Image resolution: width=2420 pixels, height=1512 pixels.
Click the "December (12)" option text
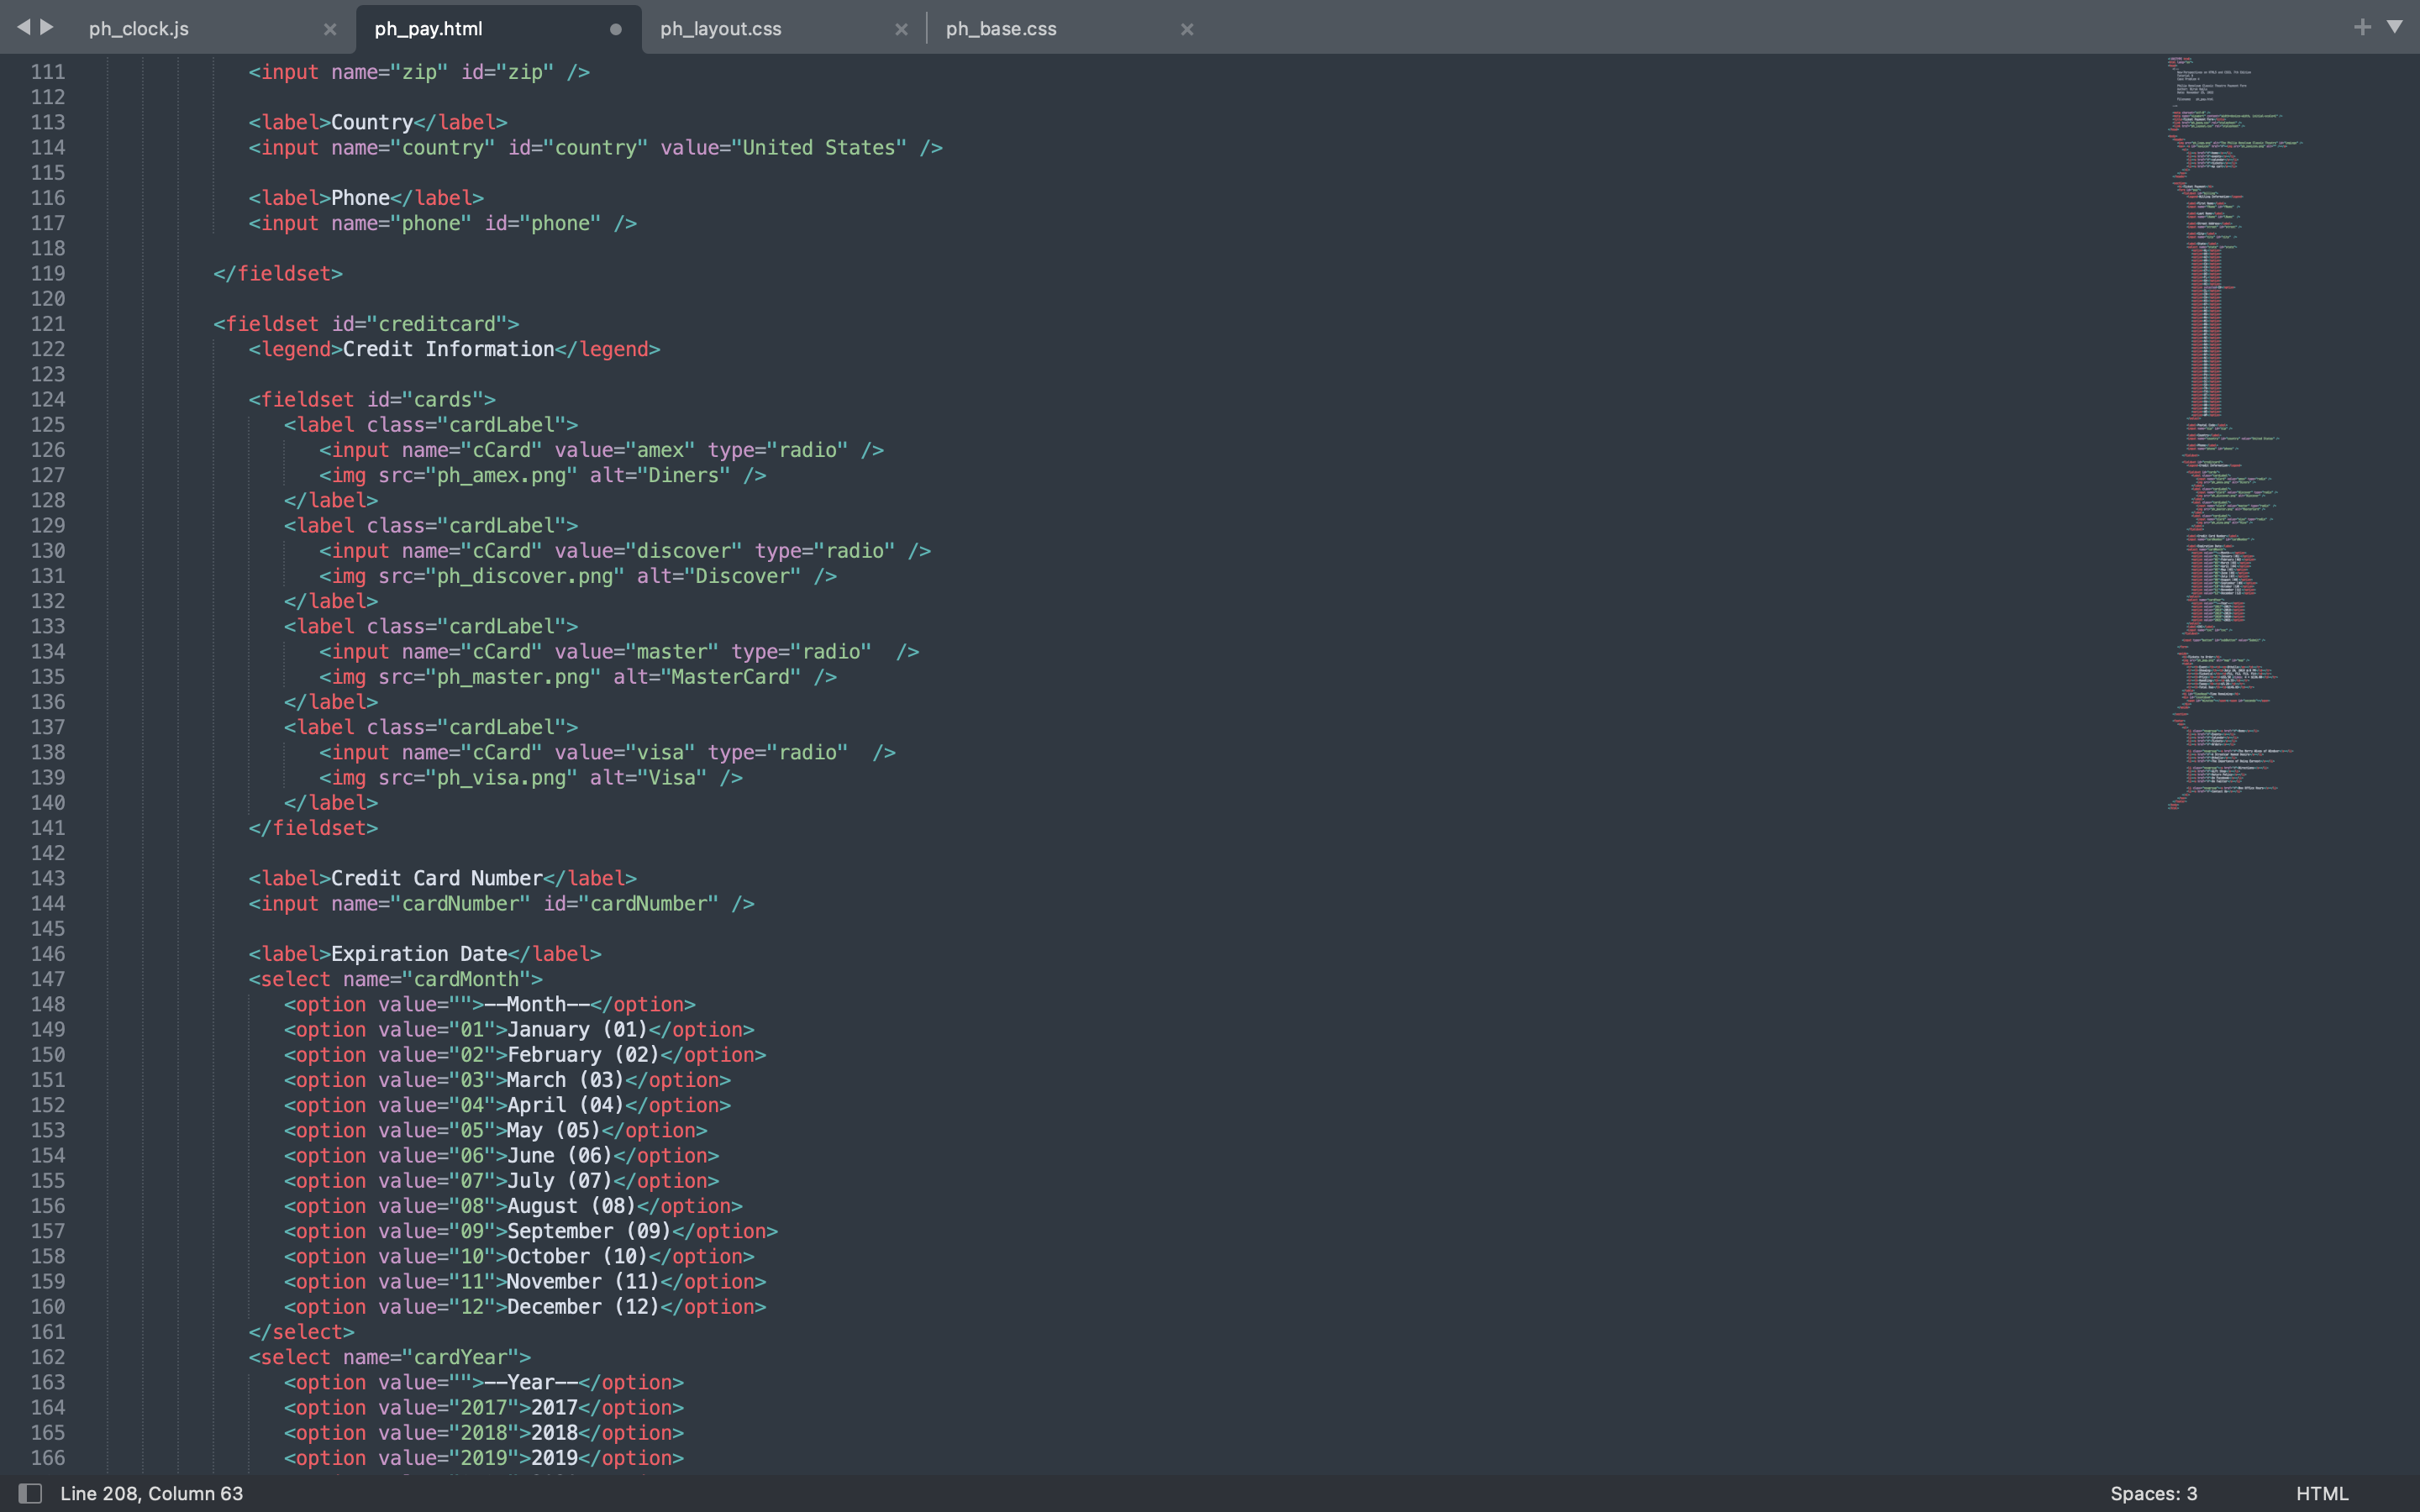[584, 1307]
